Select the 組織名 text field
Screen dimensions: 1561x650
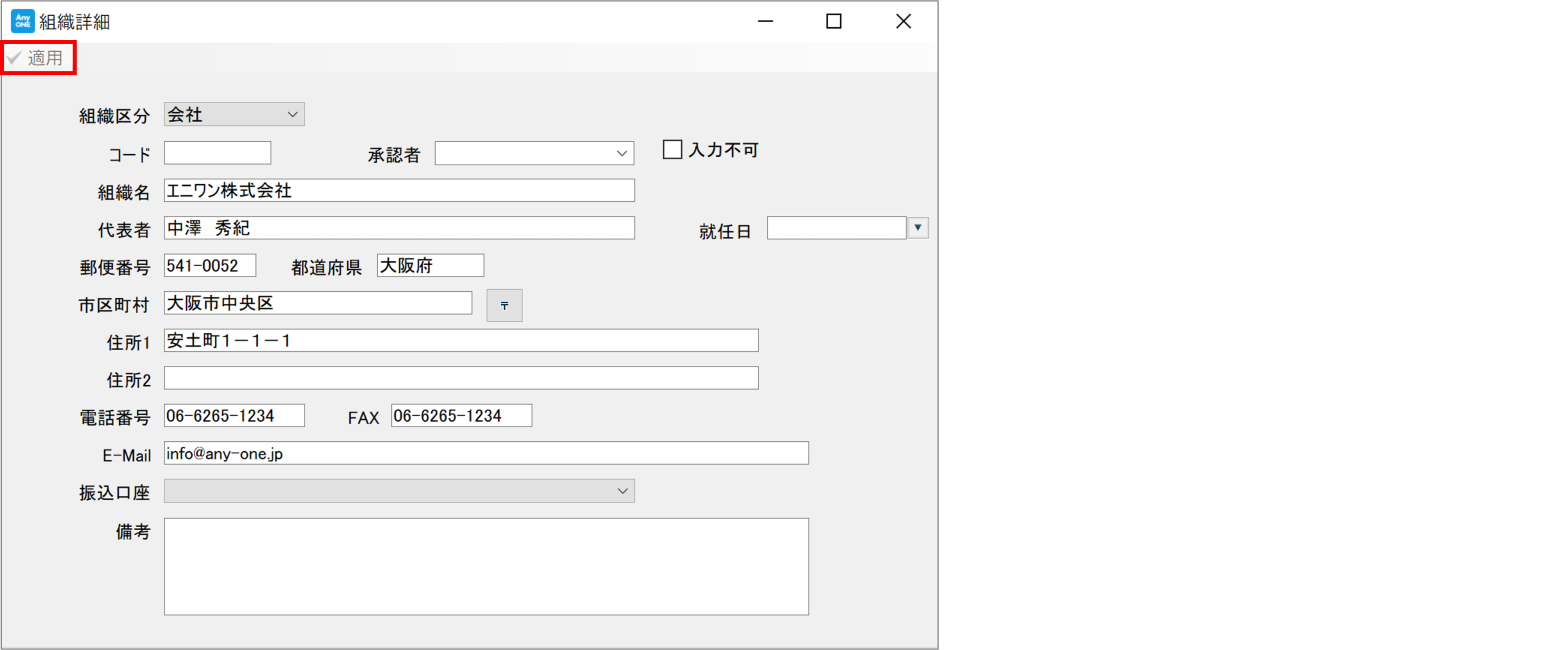click(x=398, y=190)
